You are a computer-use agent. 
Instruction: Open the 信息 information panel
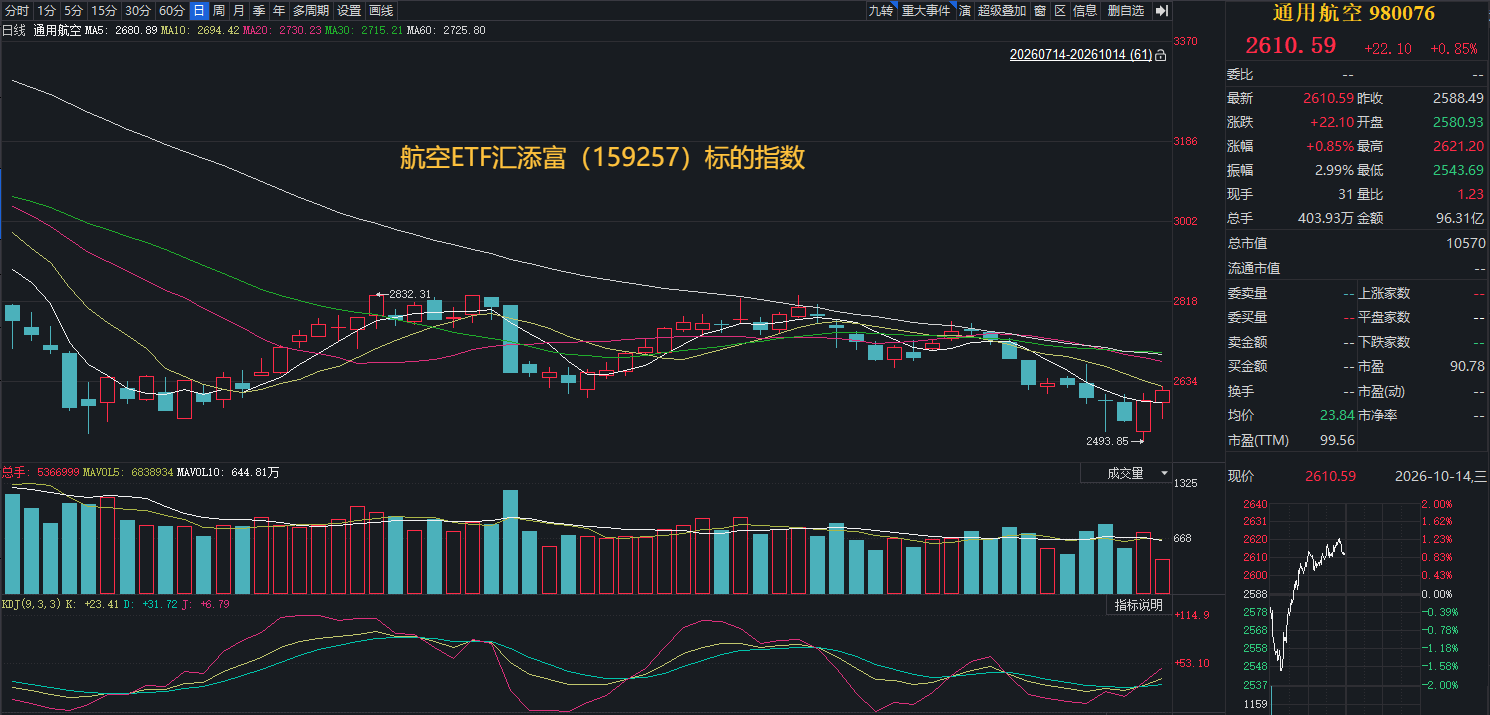coord(1085,11)
